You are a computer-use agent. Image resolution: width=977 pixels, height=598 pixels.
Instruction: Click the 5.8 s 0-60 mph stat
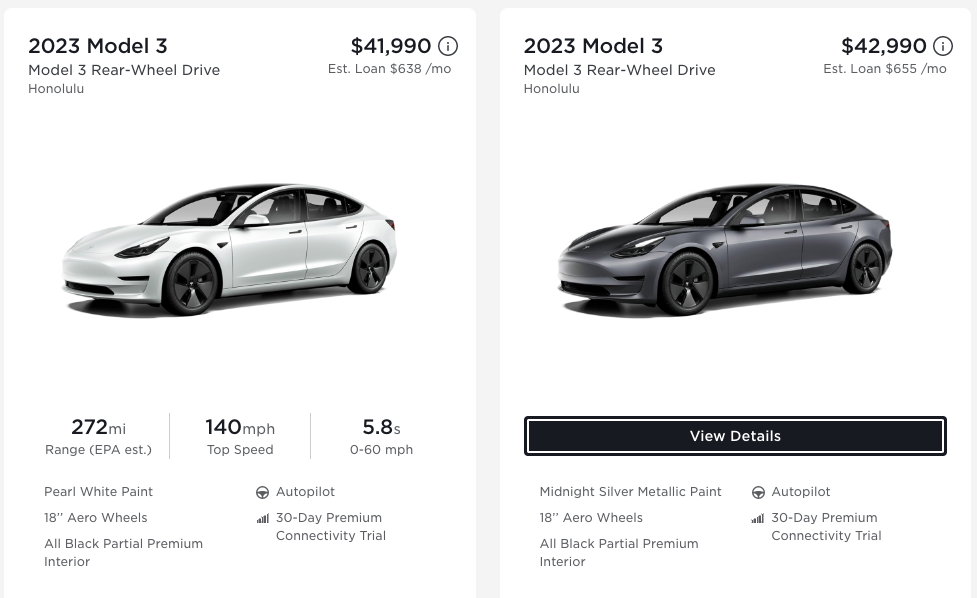[381, 436]
